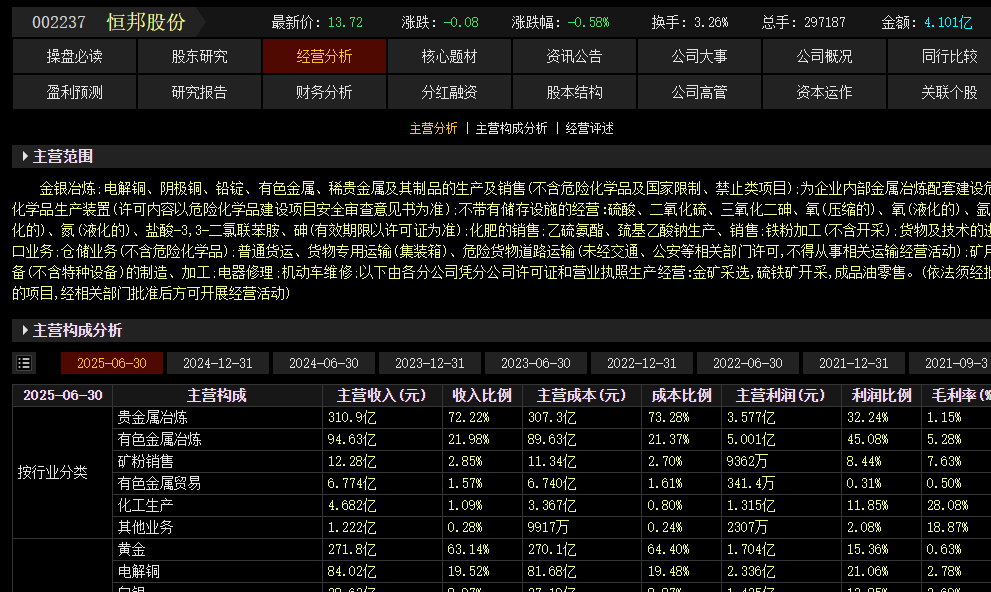Select the 2022-12-31 report period
Viewport: 991px width, 592px height.
(641, 363)
